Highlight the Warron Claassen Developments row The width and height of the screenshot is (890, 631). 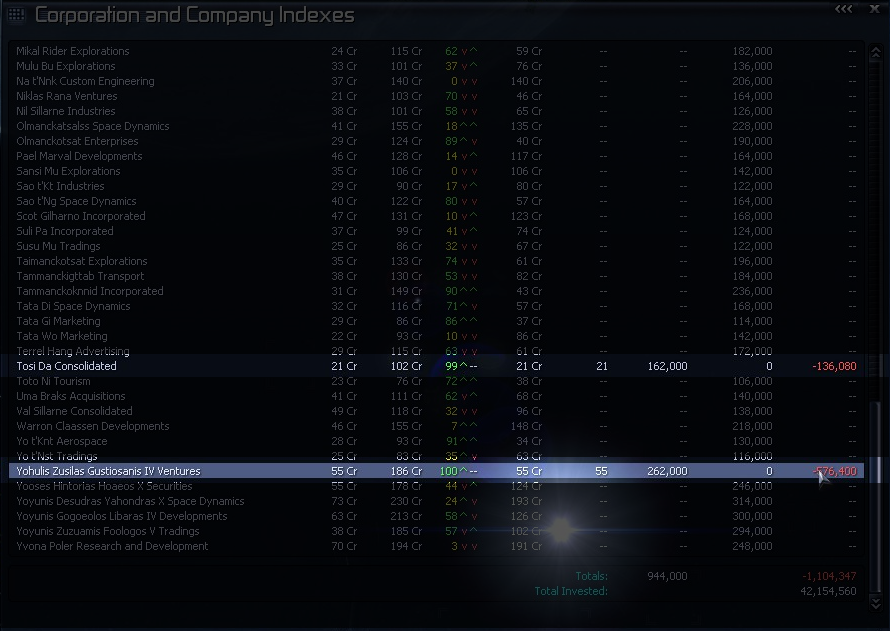pos(93,426)
